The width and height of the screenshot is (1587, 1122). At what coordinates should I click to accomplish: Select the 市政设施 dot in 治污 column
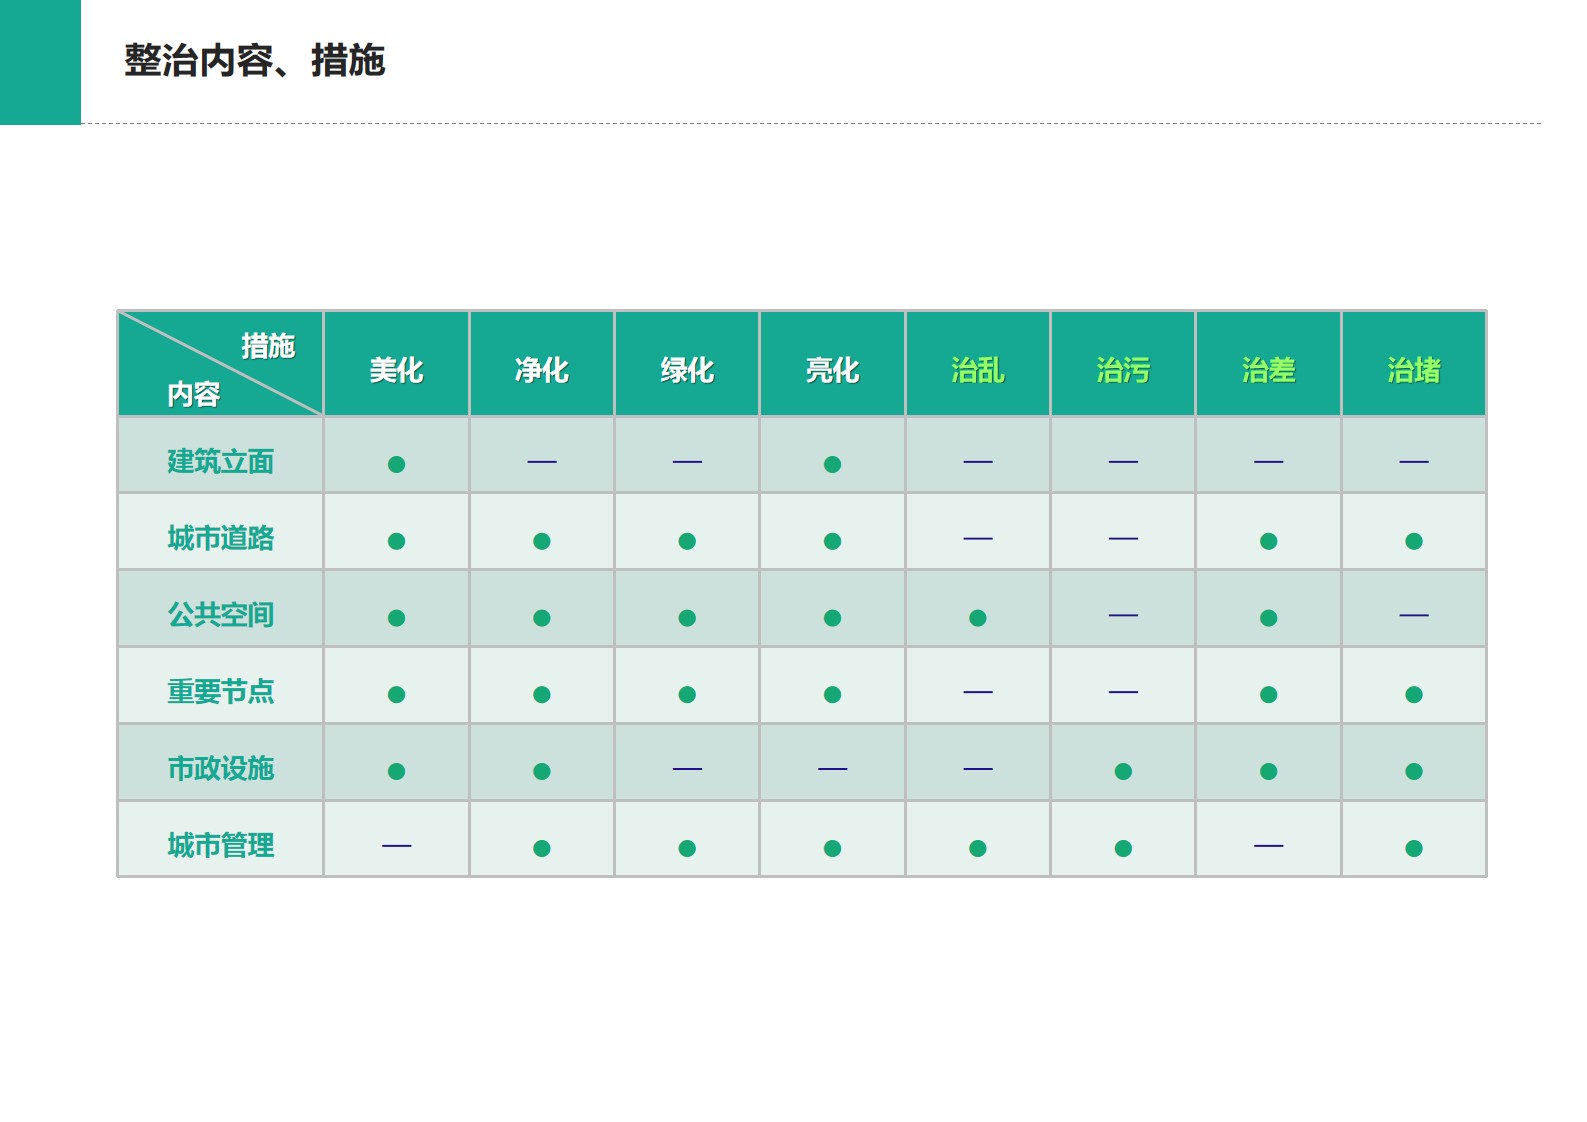[x=1123, y=771]
